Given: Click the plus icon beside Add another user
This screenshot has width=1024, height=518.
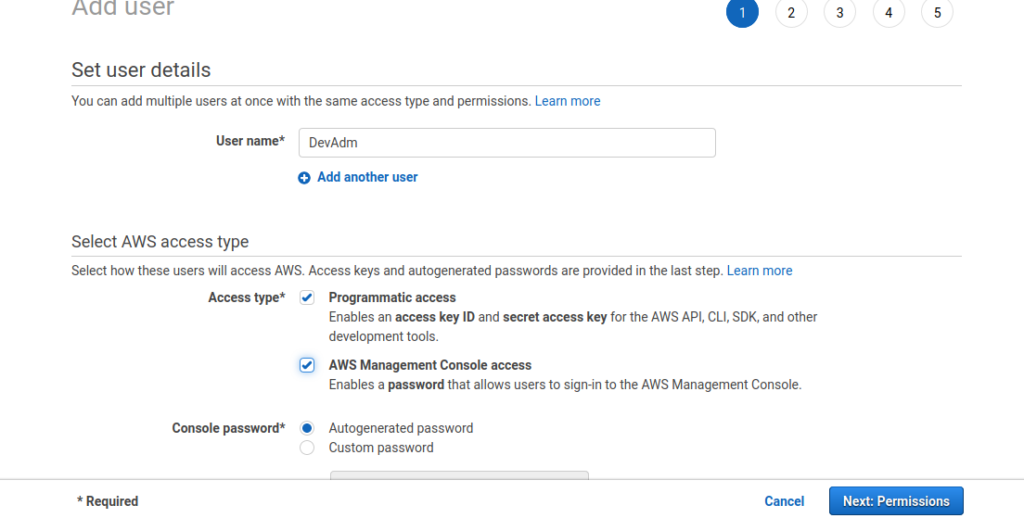Looking at the screenshot, I should (304, 178).
